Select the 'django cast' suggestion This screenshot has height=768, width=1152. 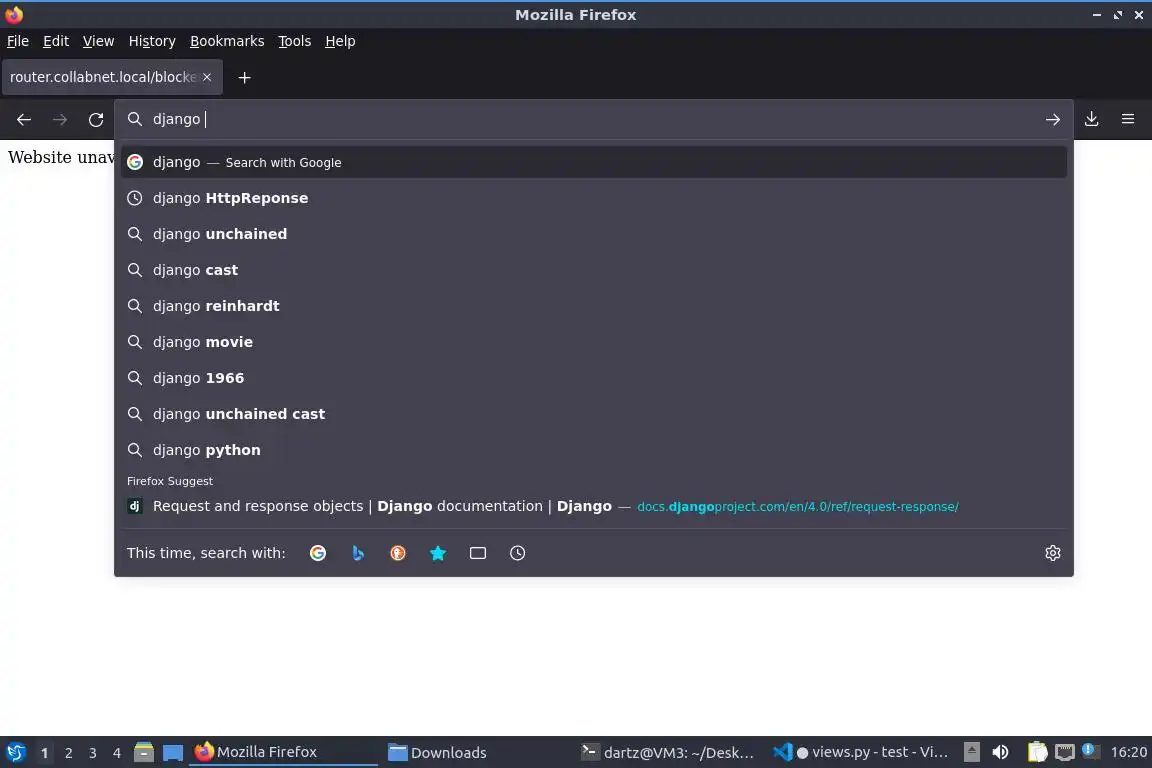594,270
